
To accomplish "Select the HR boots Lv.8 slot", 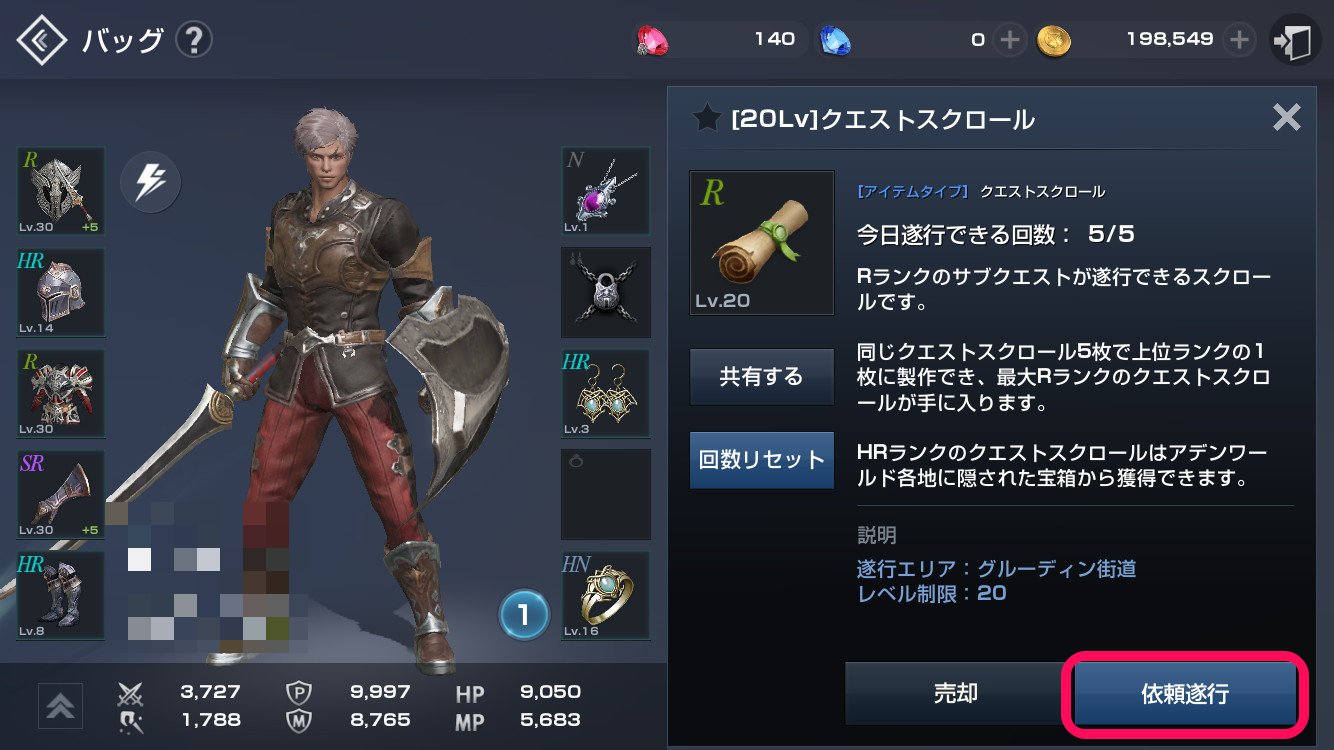I will pyautogui.click(x=60, y=595).
